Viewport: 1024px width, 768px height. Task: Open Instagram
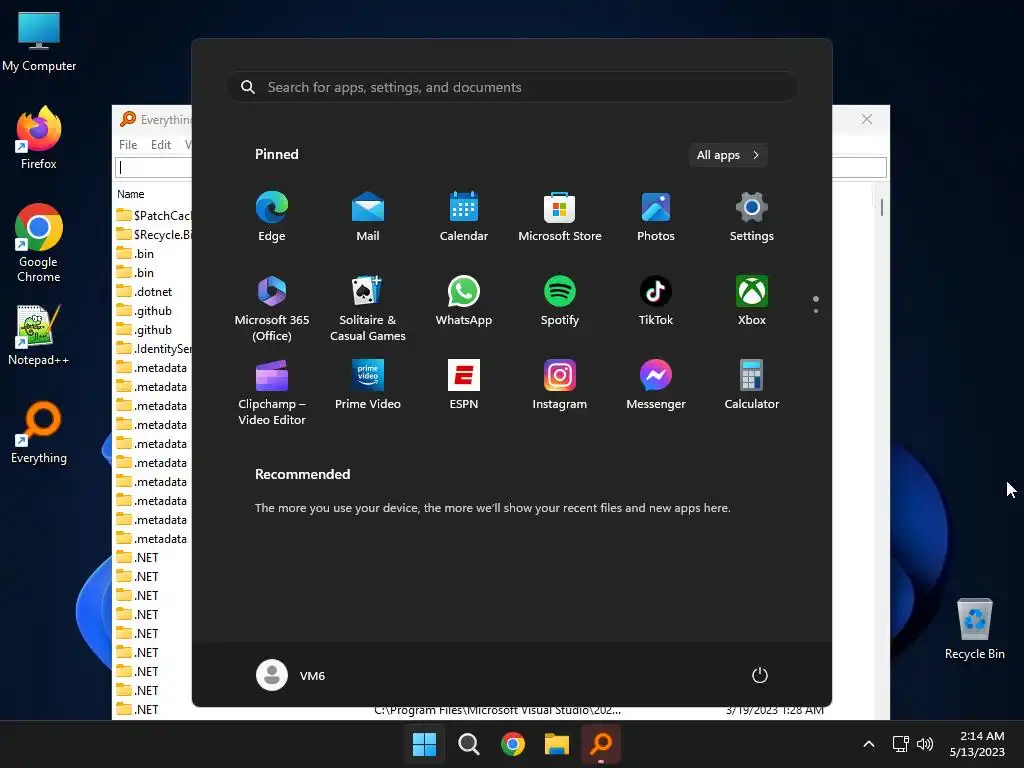tap(560, 385)
